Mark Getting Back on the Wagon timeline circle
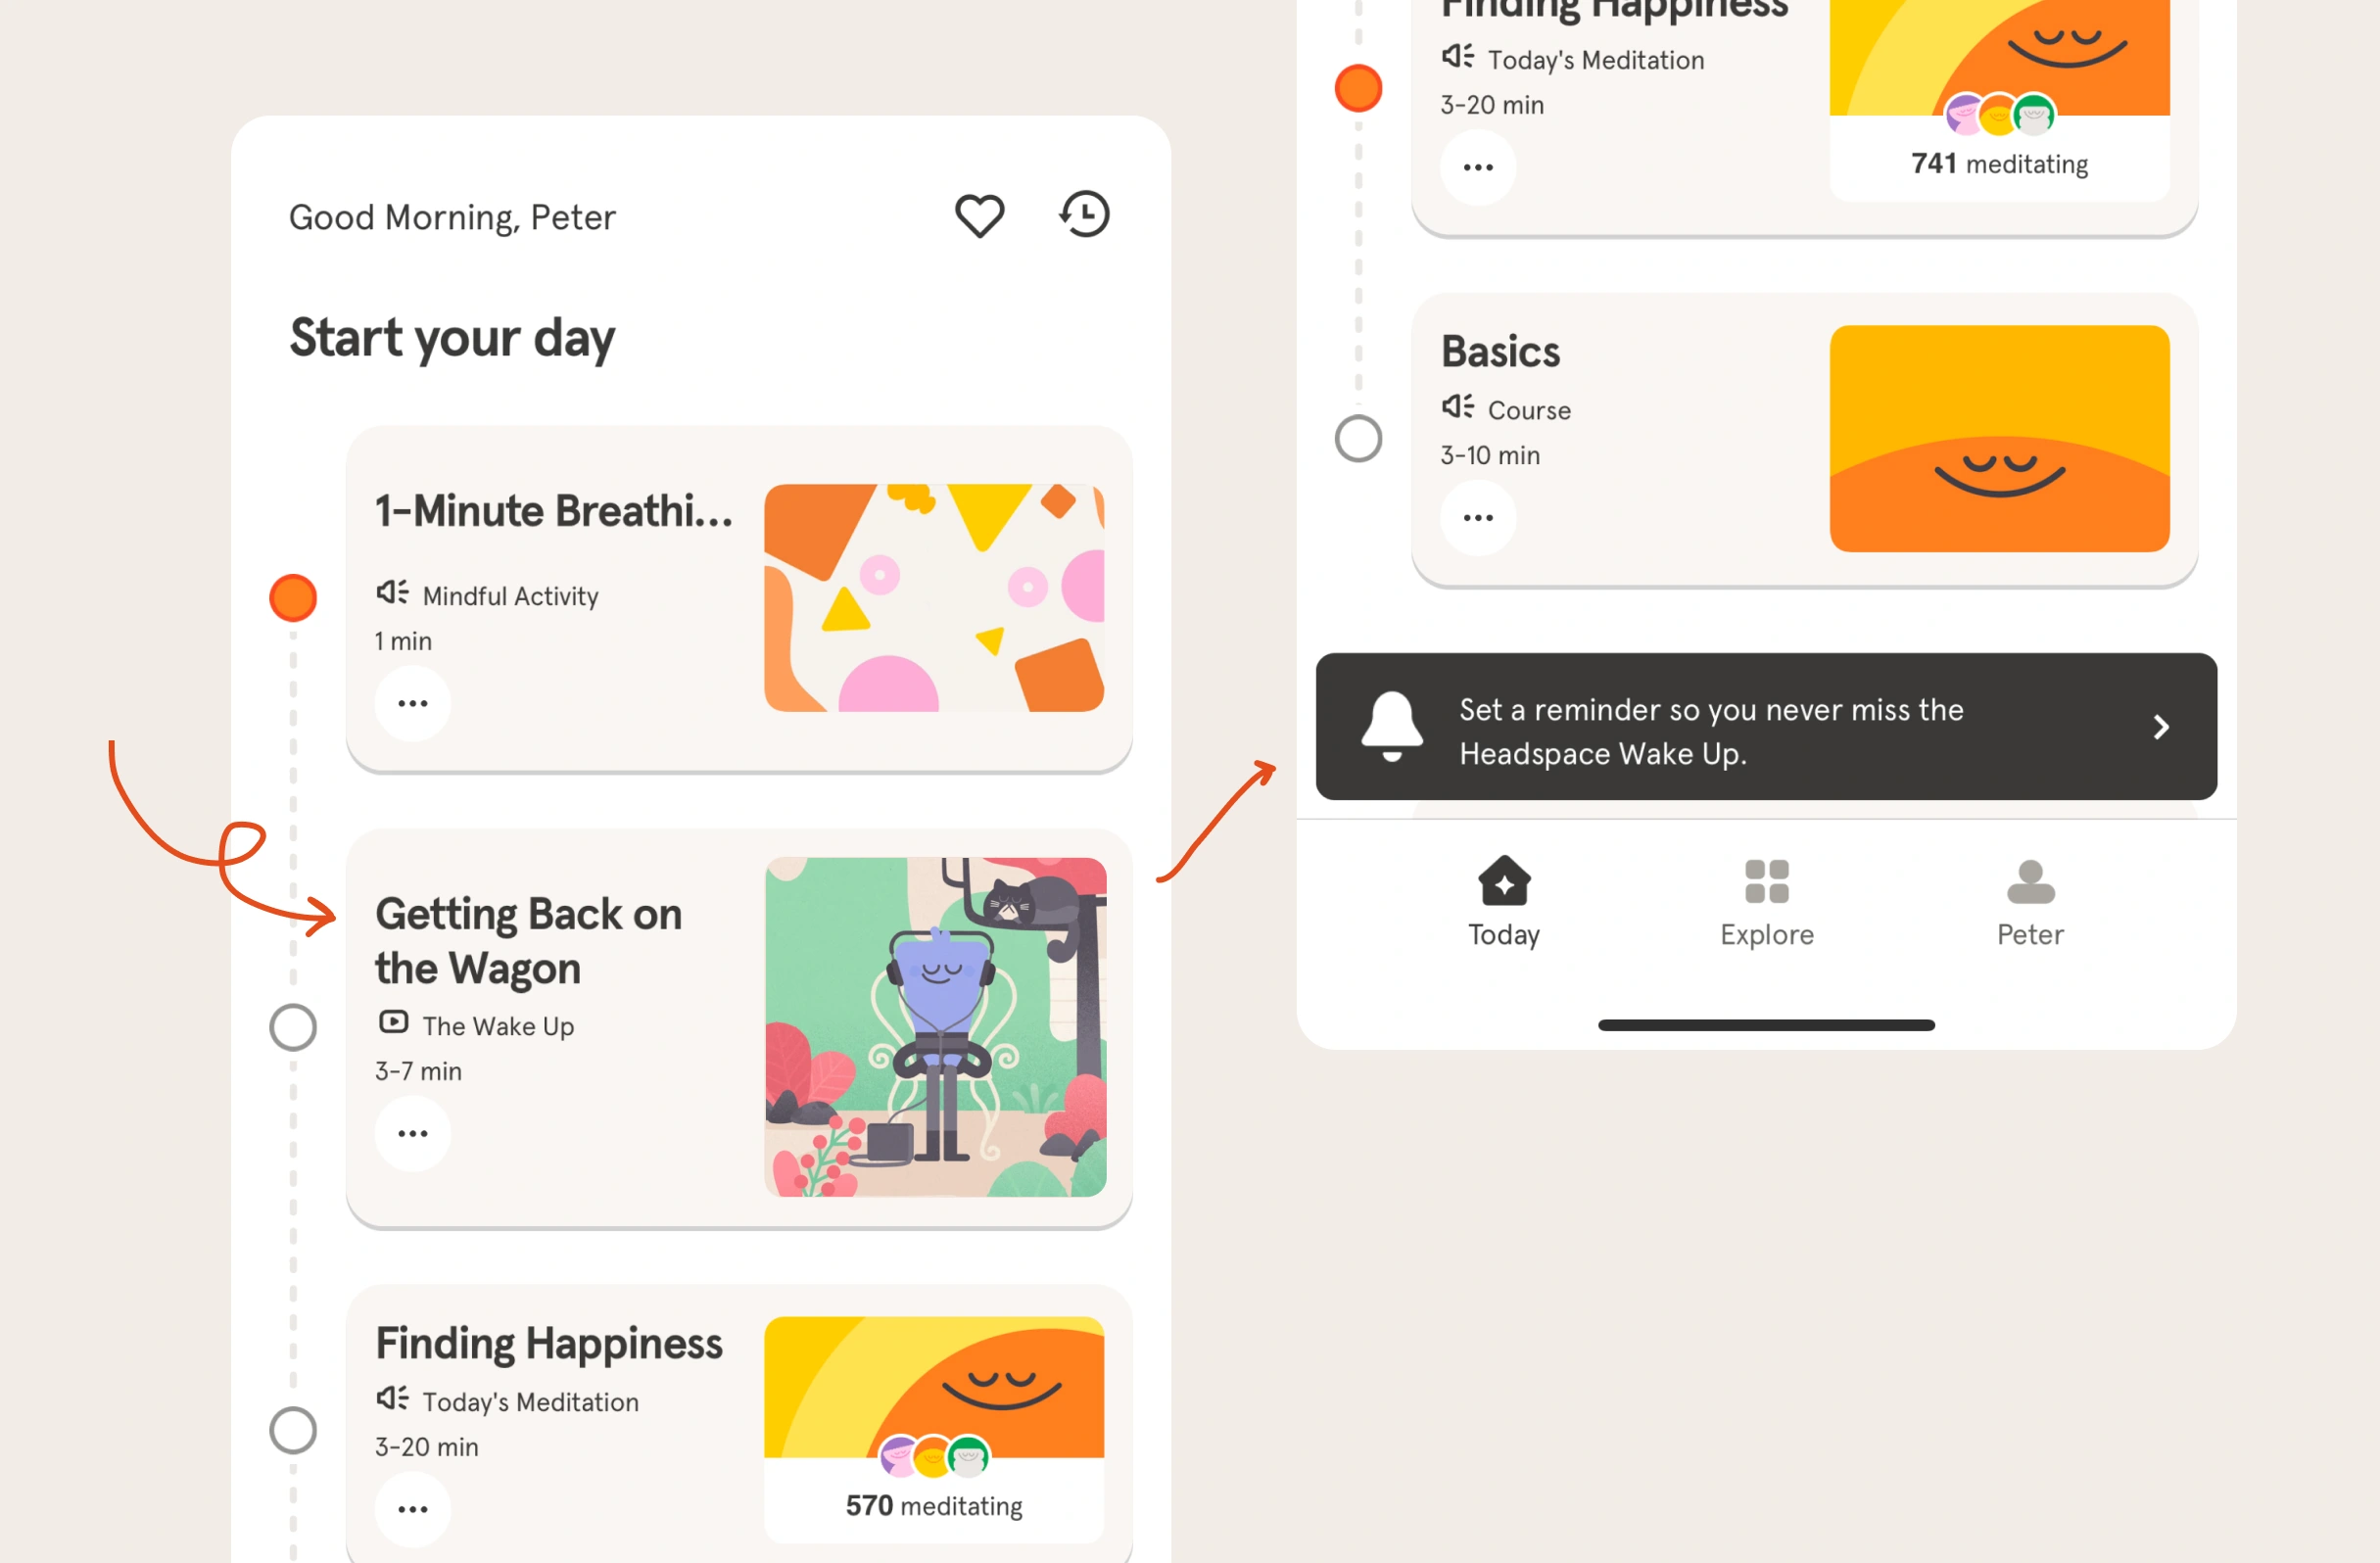Image resolution: width=2380 pixels, height=1563 pixels. click(x=293, y=1028)
